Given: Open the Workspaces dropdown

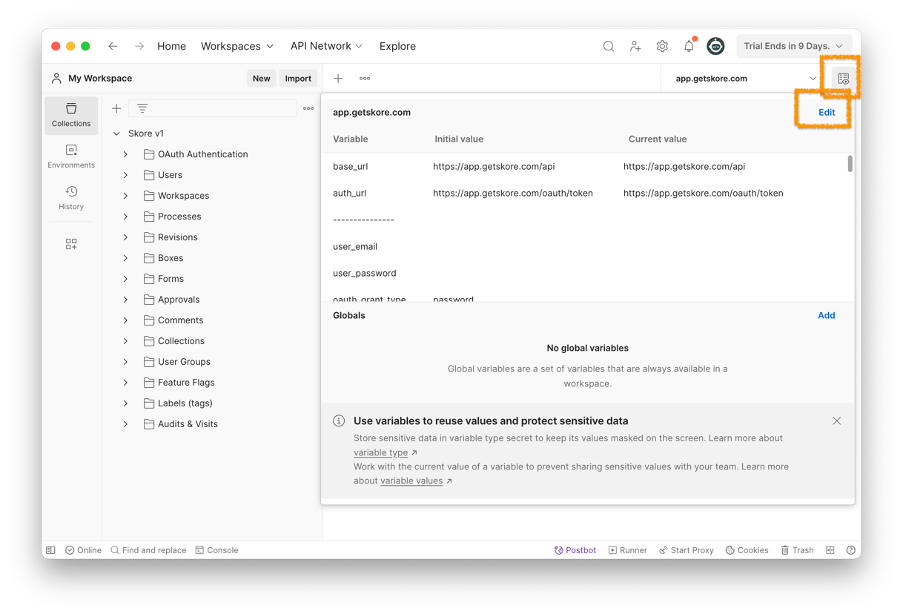Looking at the screenshot, I should tap(237, 46).
